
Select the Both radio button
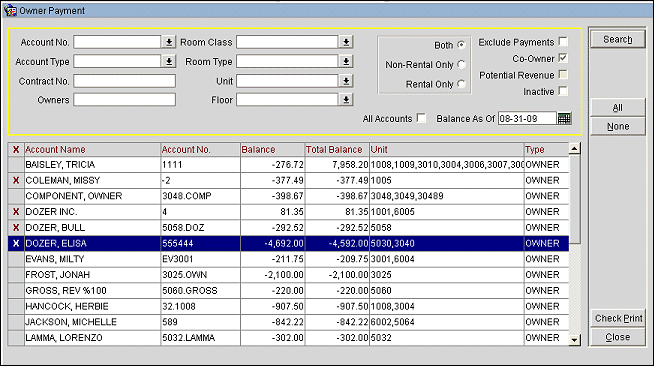tap(461, 45)
